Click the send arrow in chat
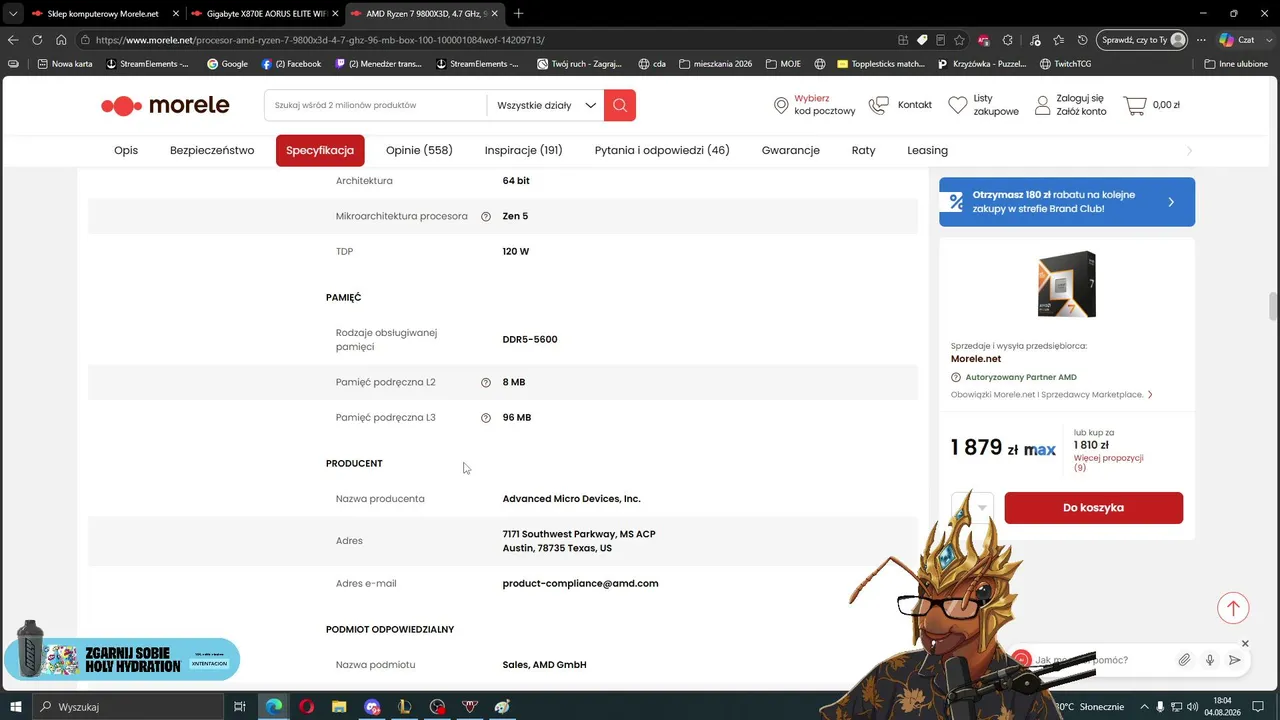 pyautogui.click(x=1235, y=660)
